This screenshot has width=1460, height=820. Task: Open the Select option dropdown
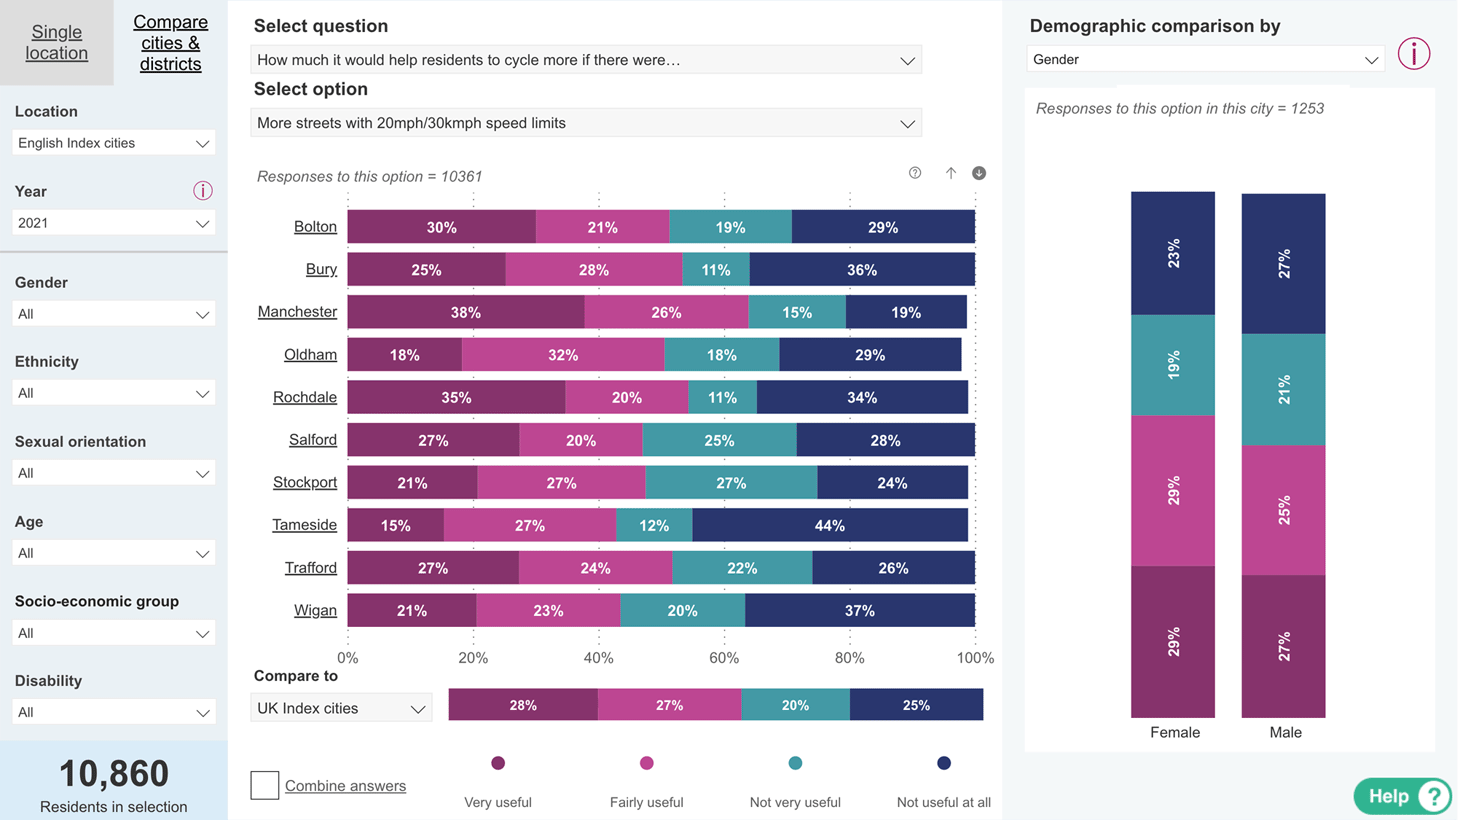pos(586,123)
